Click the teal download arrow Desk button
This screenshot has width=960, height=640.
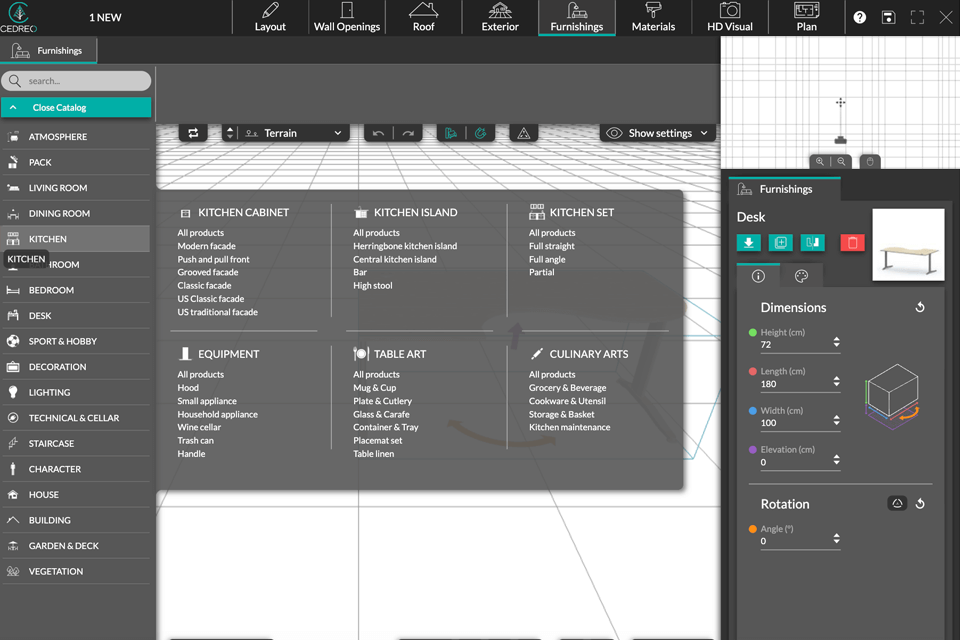tap(749, 243)
